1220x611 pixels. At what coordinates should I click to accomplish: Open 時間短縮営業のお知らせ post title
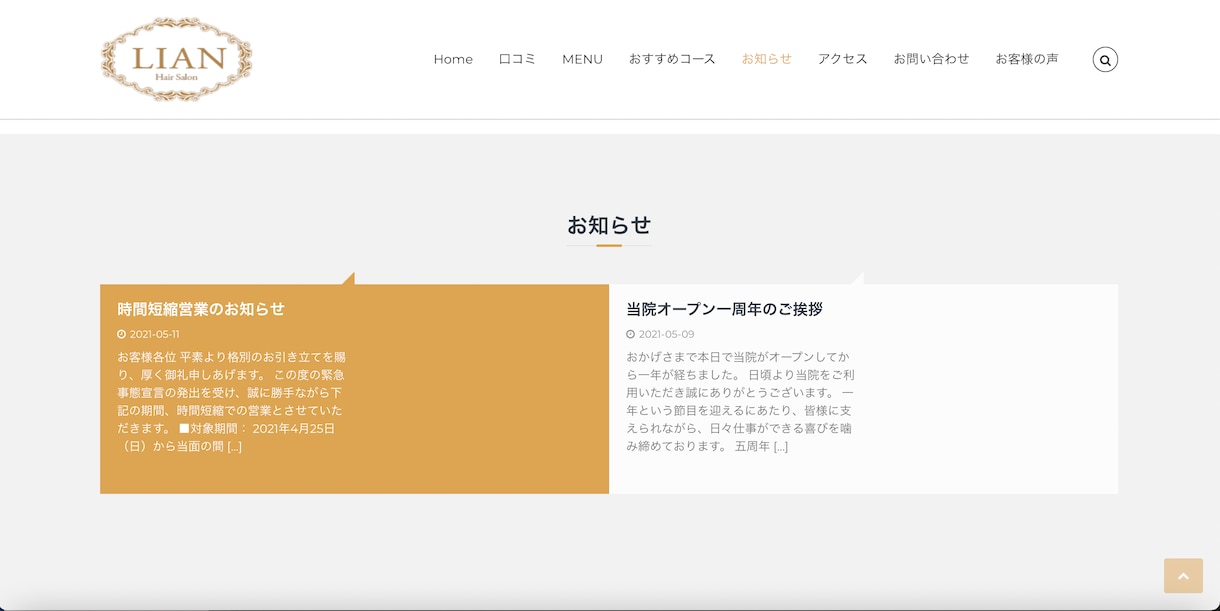pyautogui.click(x=201, y=309)
